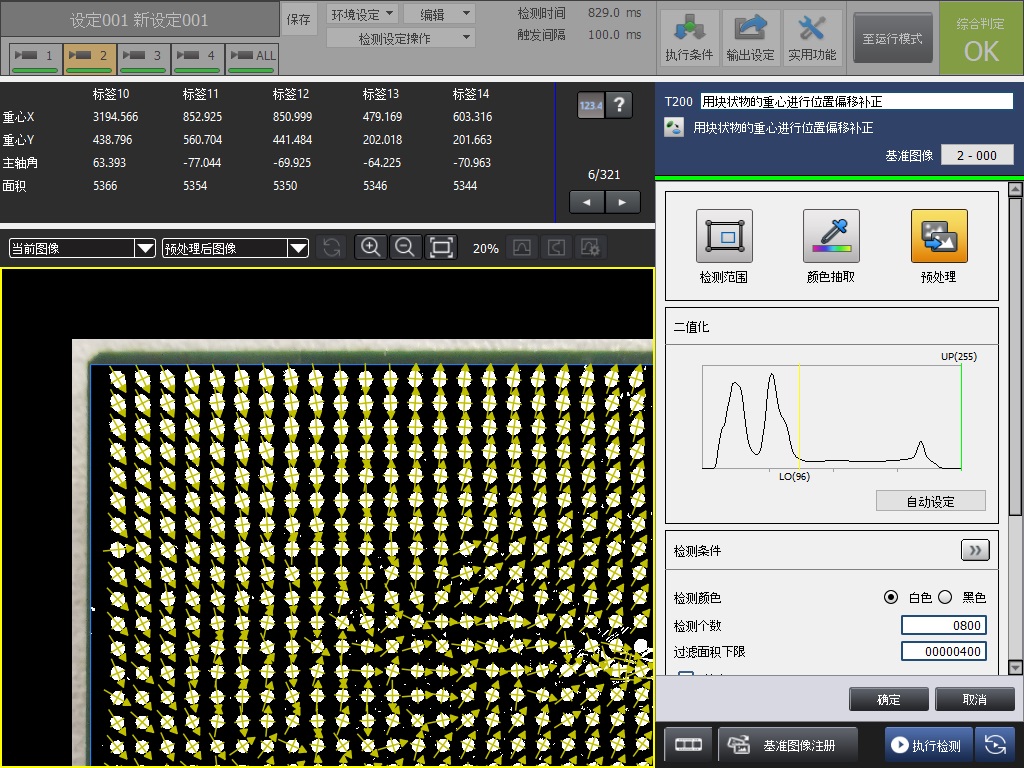Open the 当前图像 image dropdown
This screenshot has width=1024, height=768.
(x=82, y=248)
